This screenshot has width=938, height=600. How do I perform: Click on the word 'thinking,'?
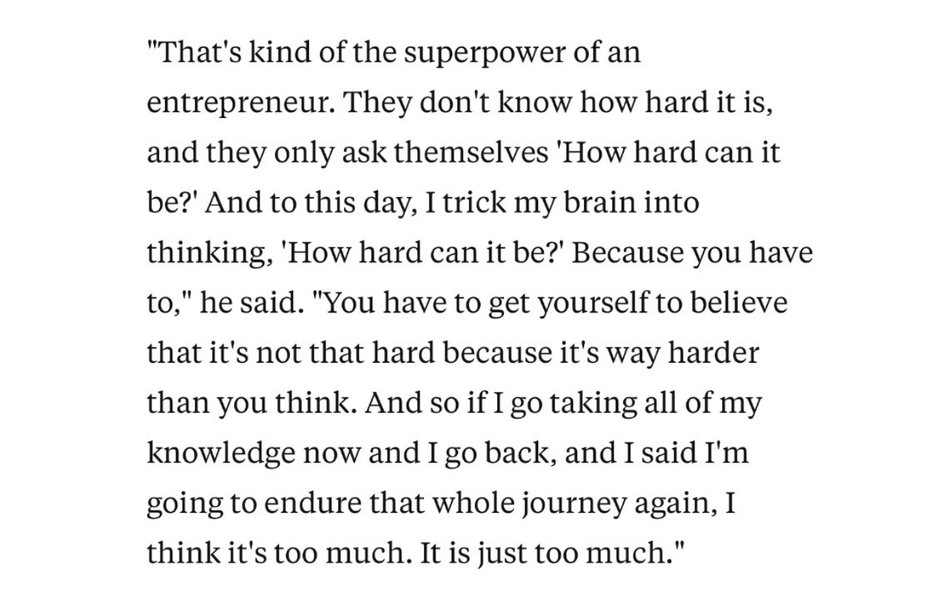[206, 254]
